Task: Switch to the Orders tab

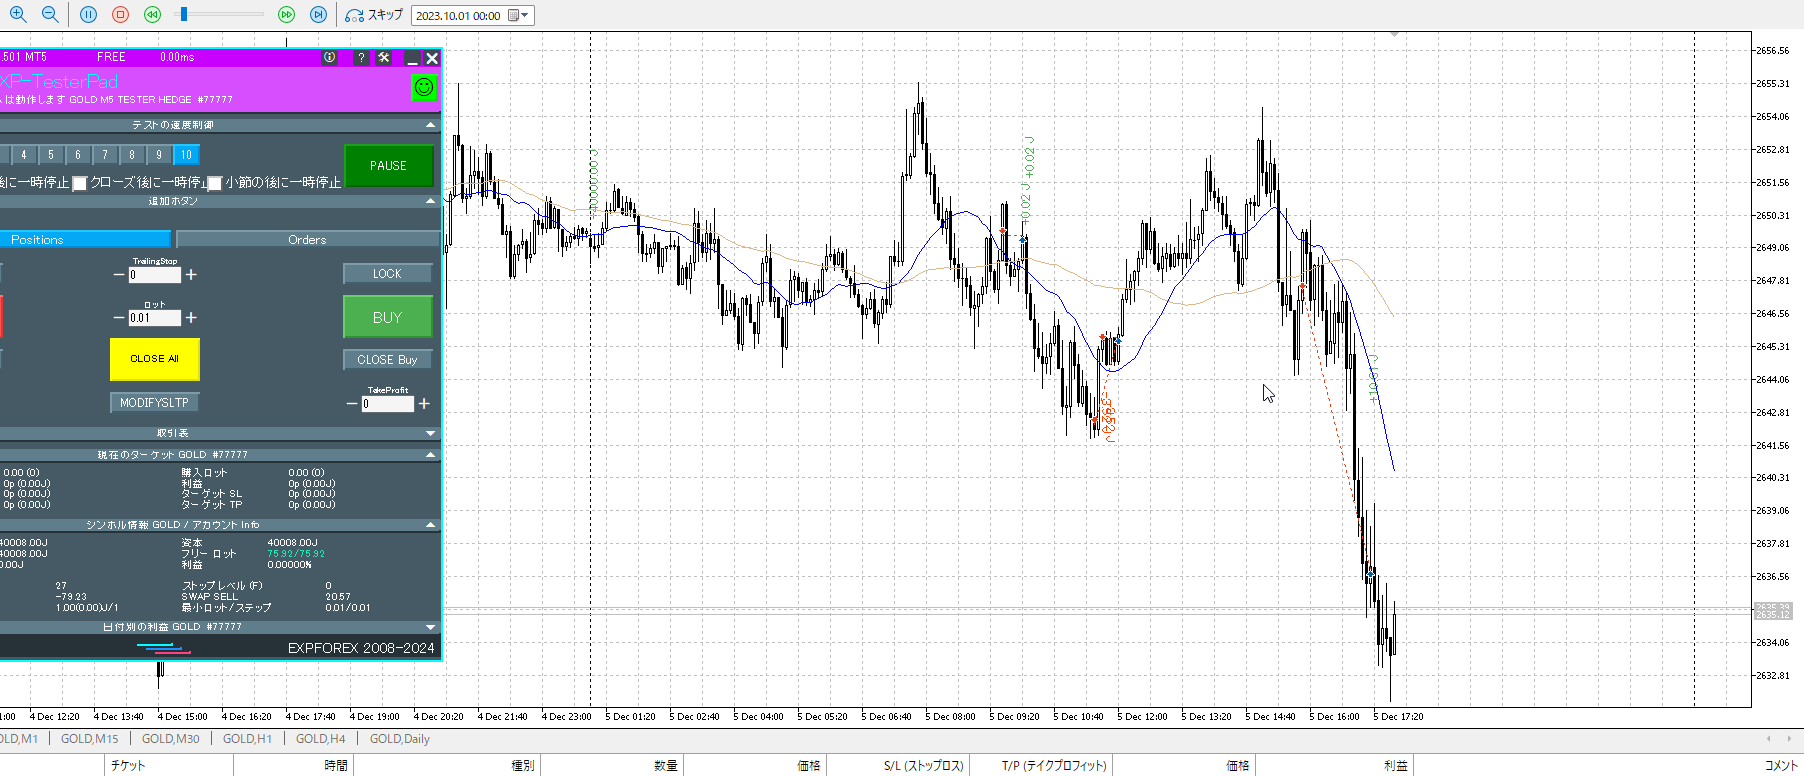Action: (x=307, y=240)
